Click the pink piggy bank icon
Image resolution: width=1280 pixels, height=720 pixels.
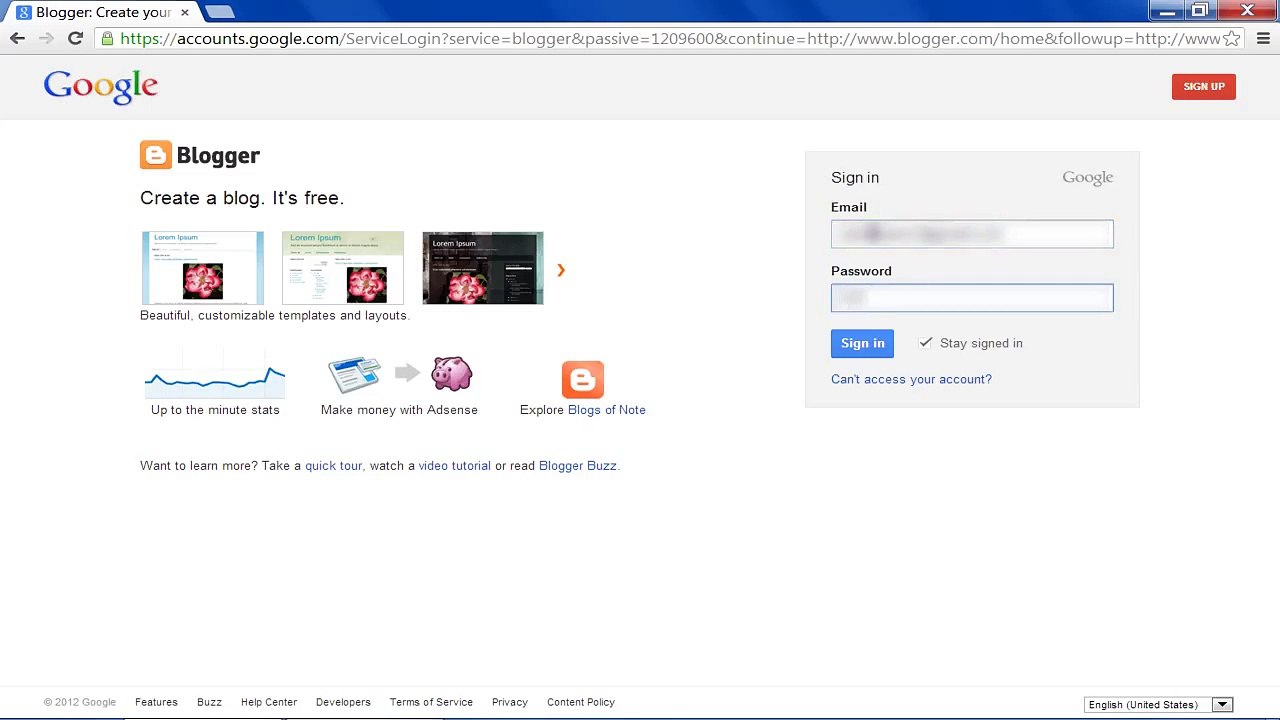(451, 374)
